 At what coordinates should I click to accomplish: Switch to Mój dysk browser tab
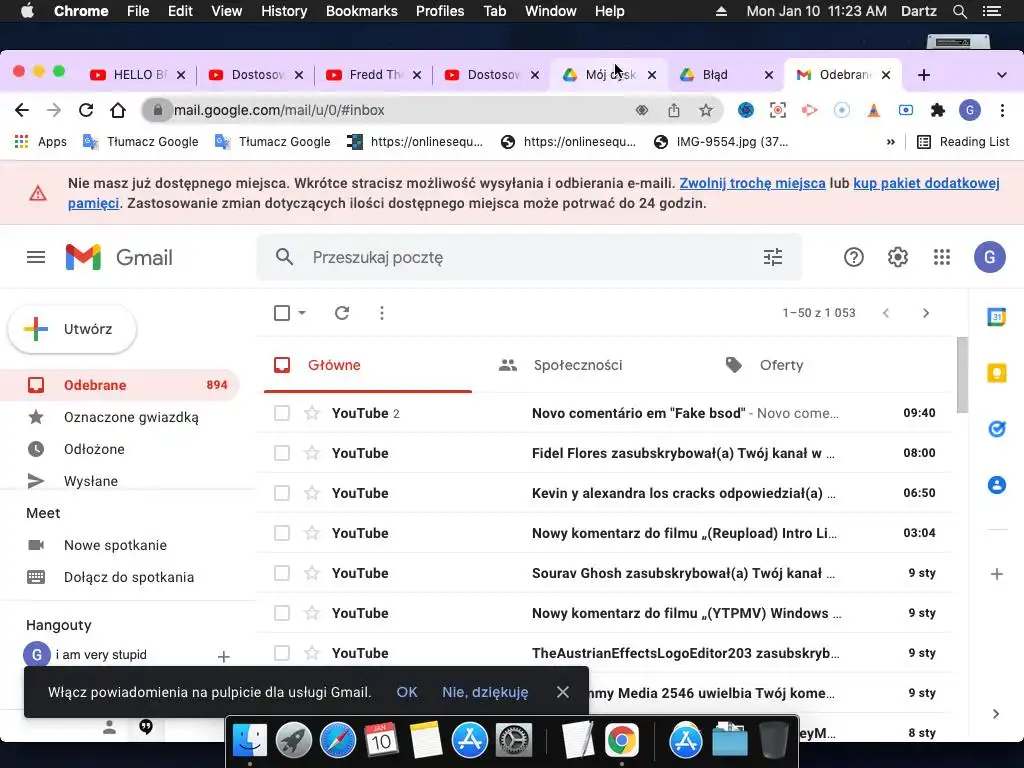609,74
